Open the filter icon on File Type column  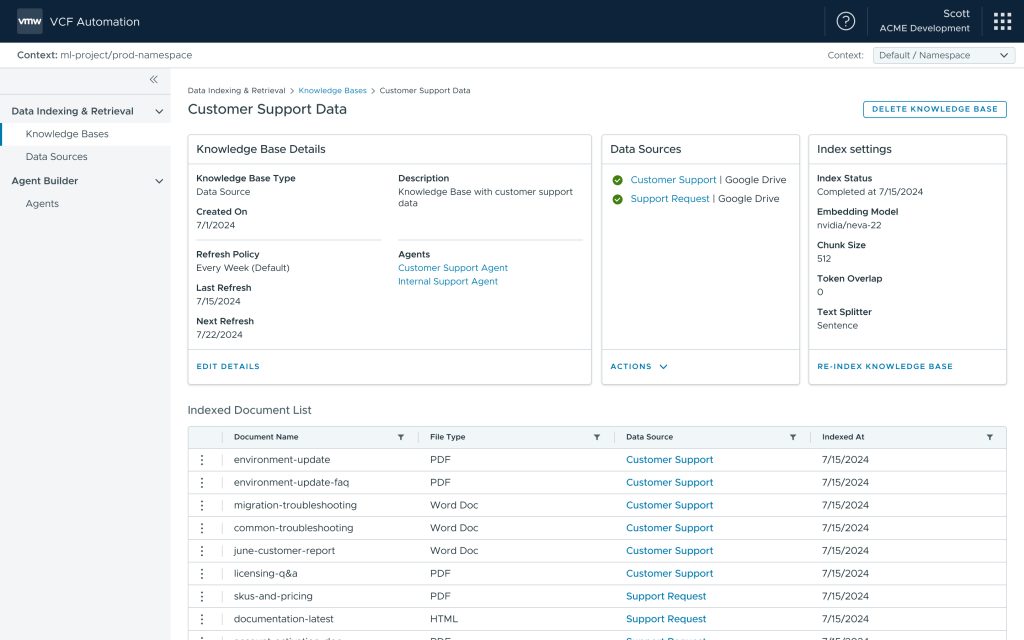(x=597, y=437)
